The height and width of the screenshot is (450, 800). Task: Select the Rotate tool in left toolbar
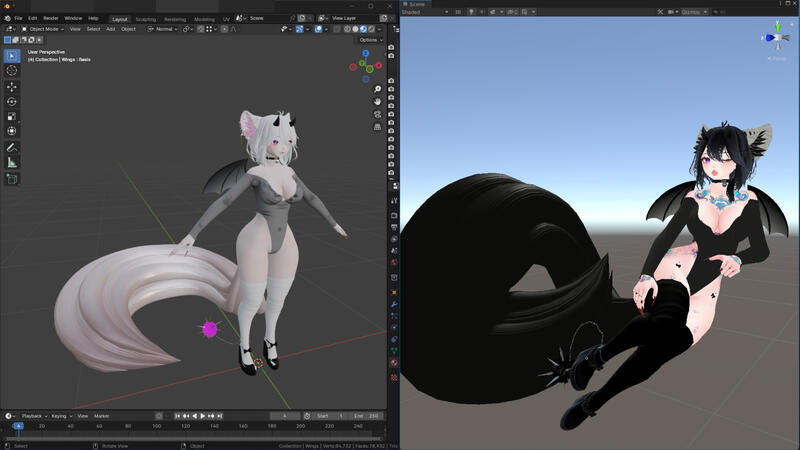(x=12, y=101)
